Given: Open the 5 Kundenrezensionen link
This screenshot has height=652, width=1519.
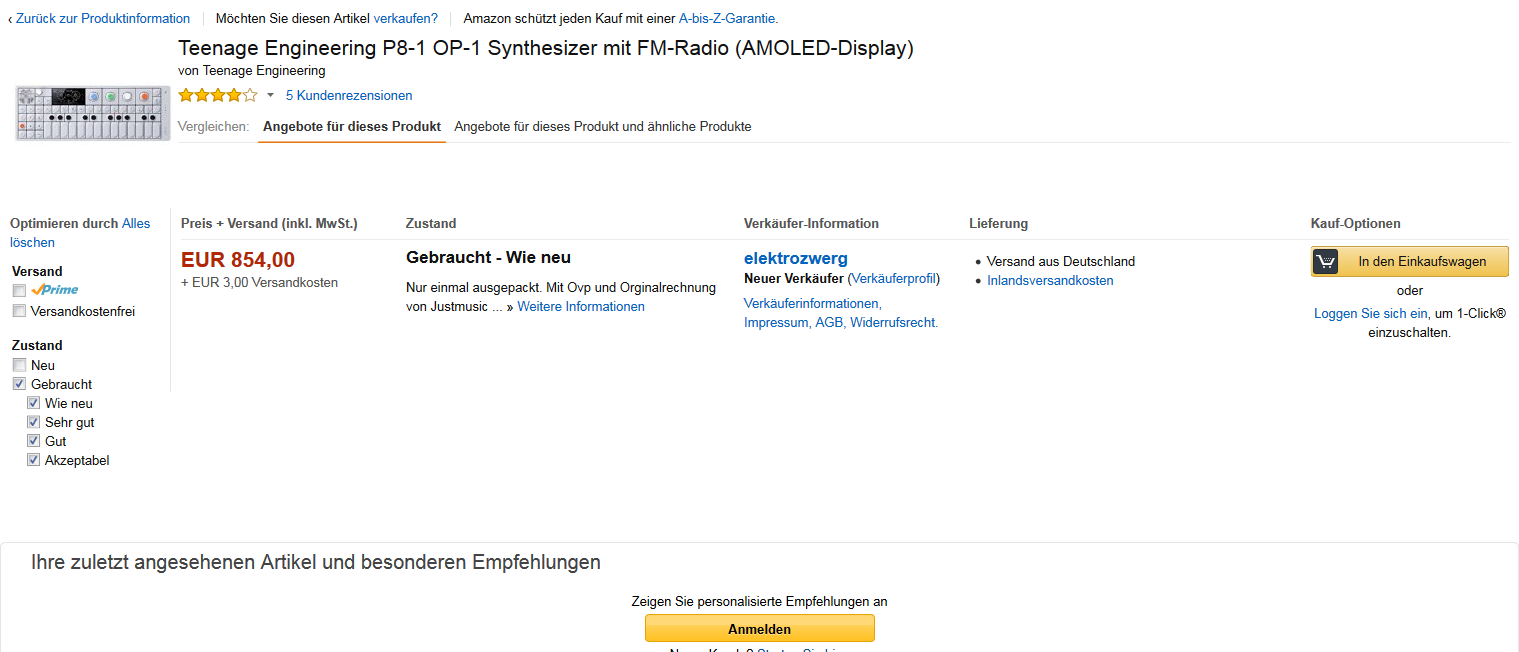Looking at the screenshot, I should click(x=349, y=96).
